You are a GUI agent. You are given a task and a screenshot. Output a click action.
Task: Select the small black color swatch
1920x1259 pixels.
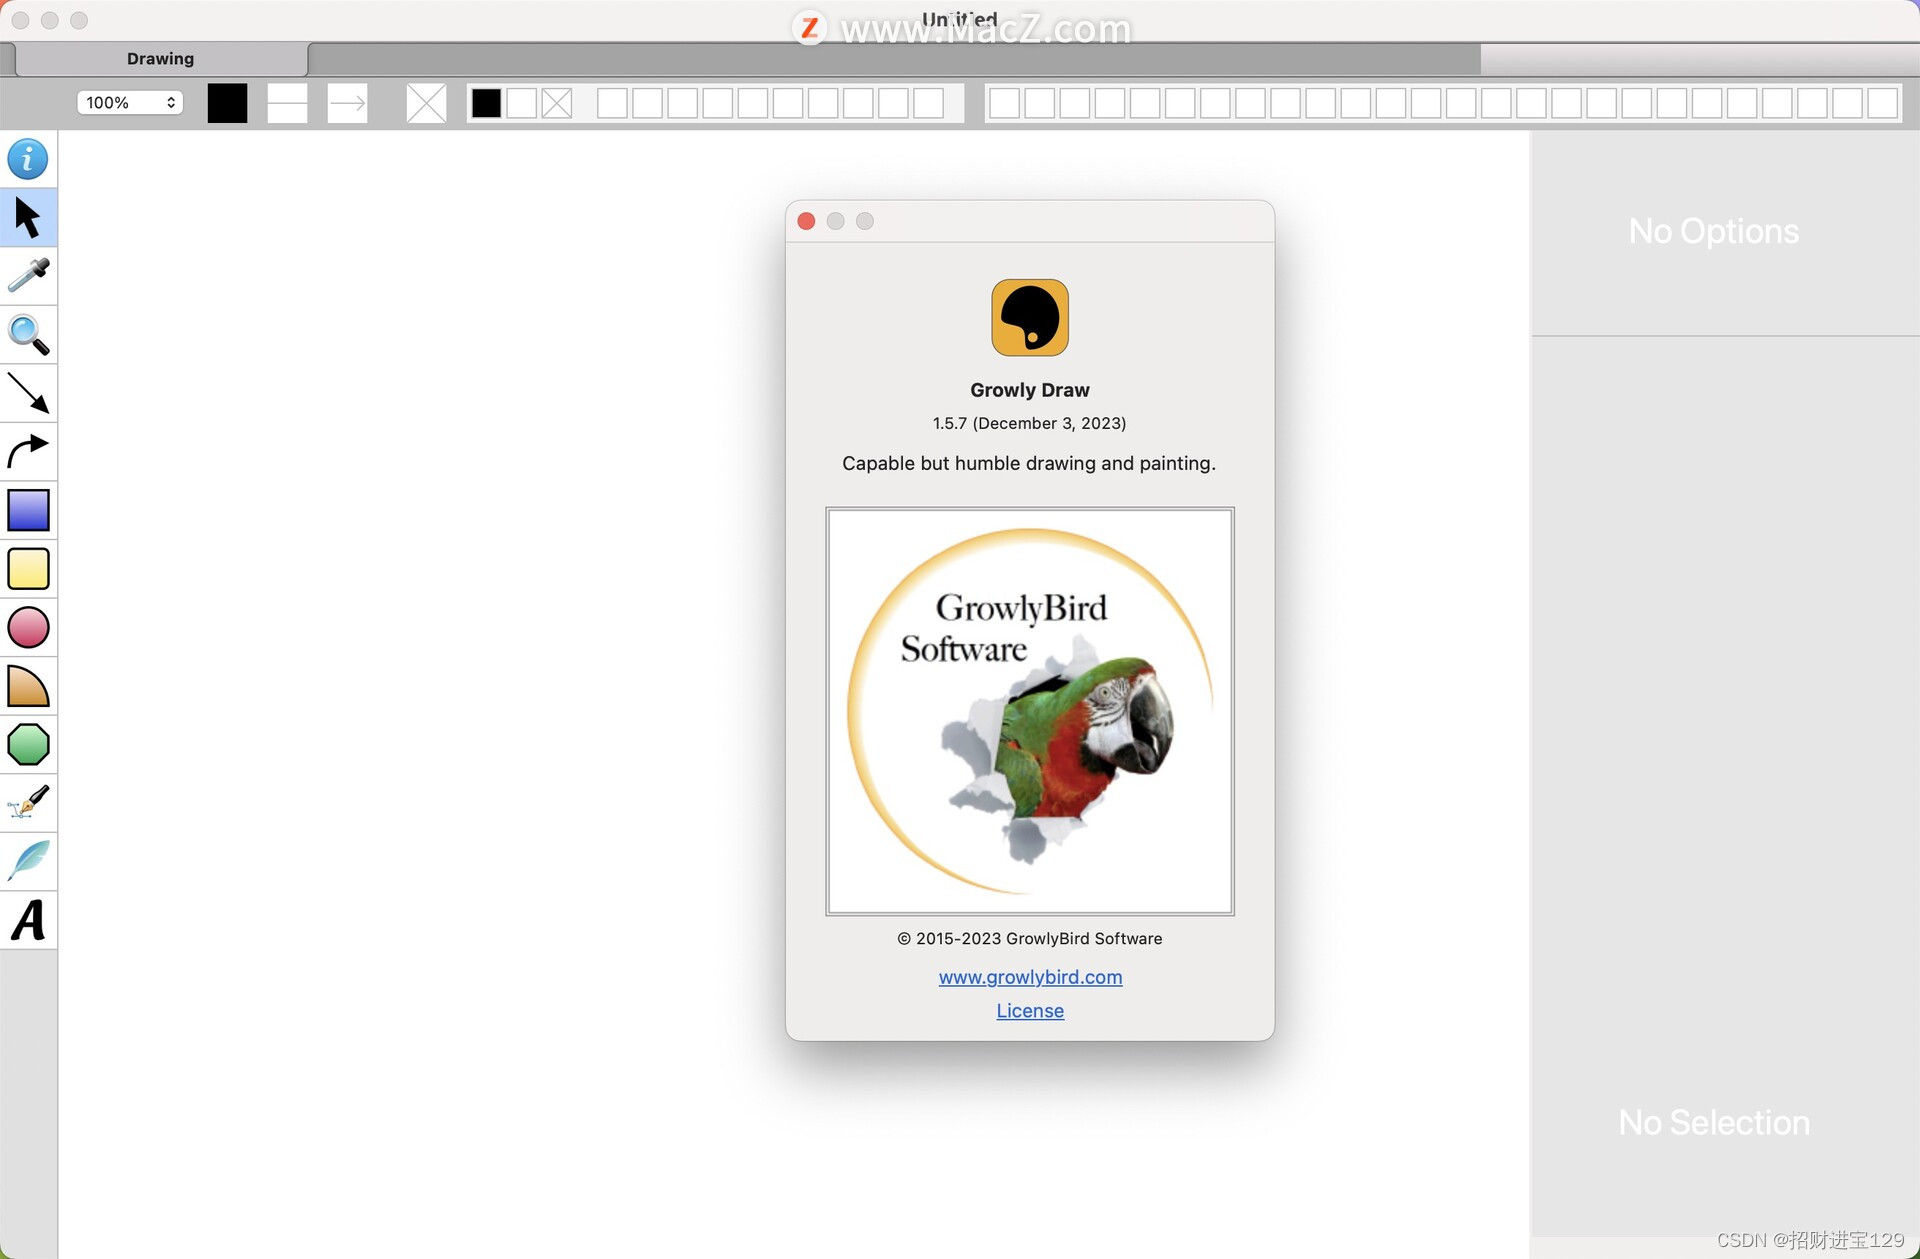(x=486, y=103)
